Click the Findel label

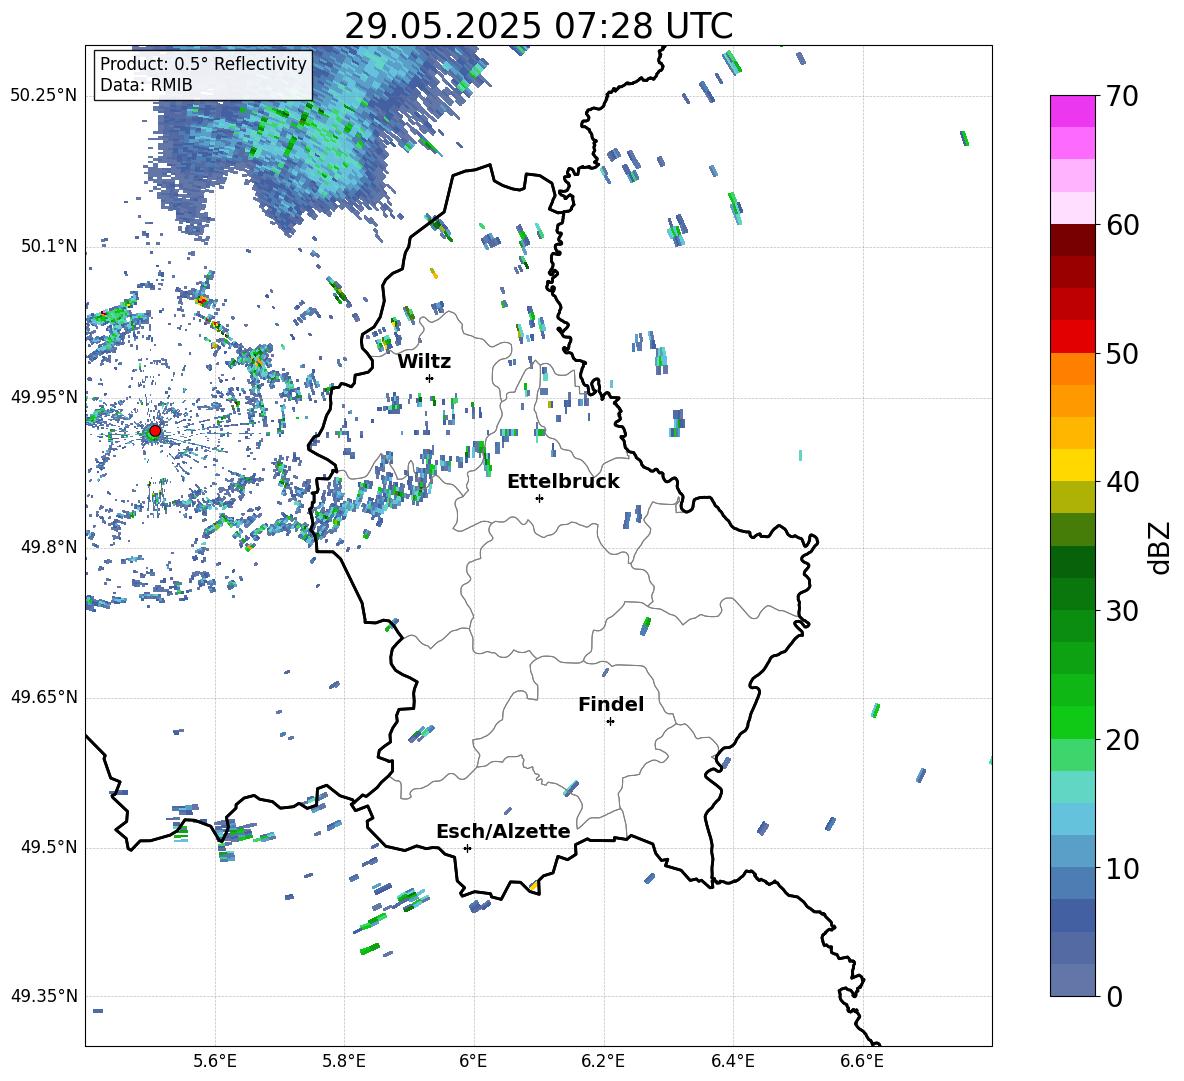point(611,704)
